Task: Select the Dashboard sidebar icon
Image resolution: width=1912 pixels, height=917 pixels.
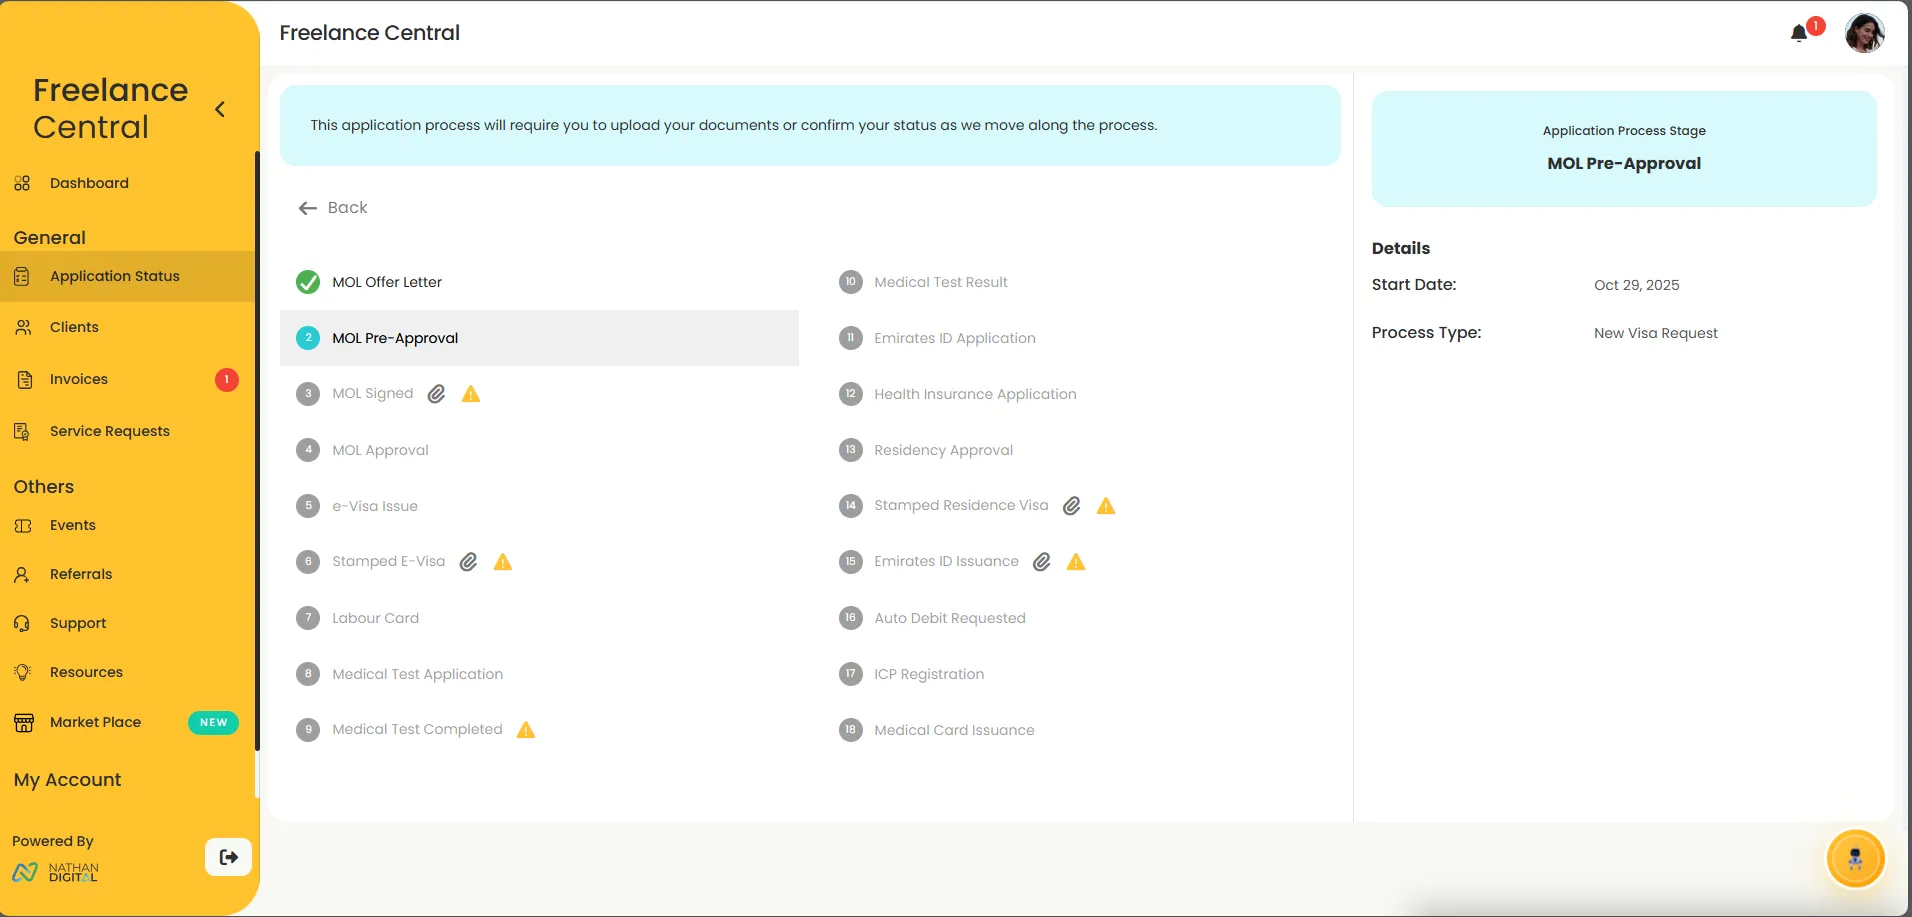Action: 22,183
